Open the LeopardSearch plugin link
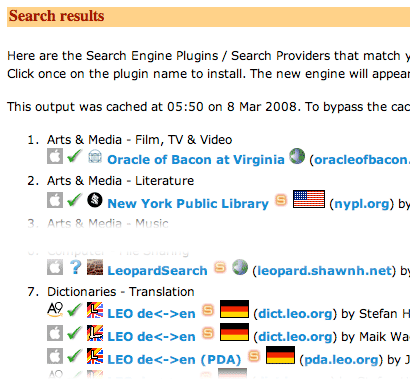 point(157,271)
